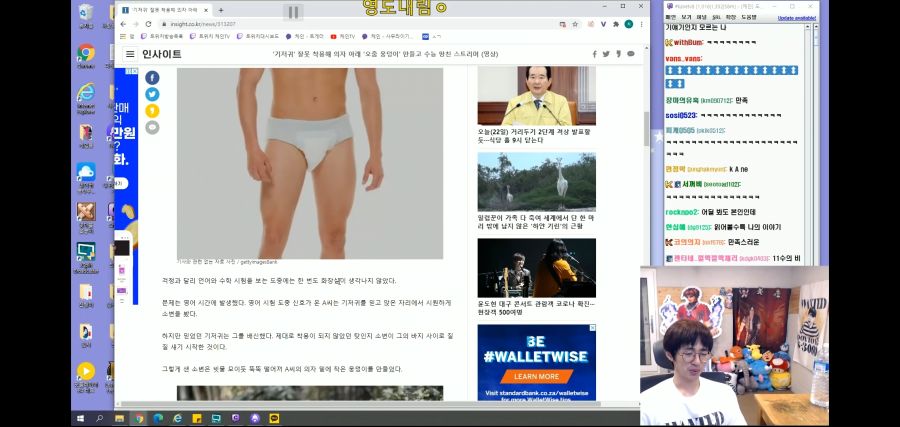
Task: Open Chrome three-dot menu
Action: 641,24
